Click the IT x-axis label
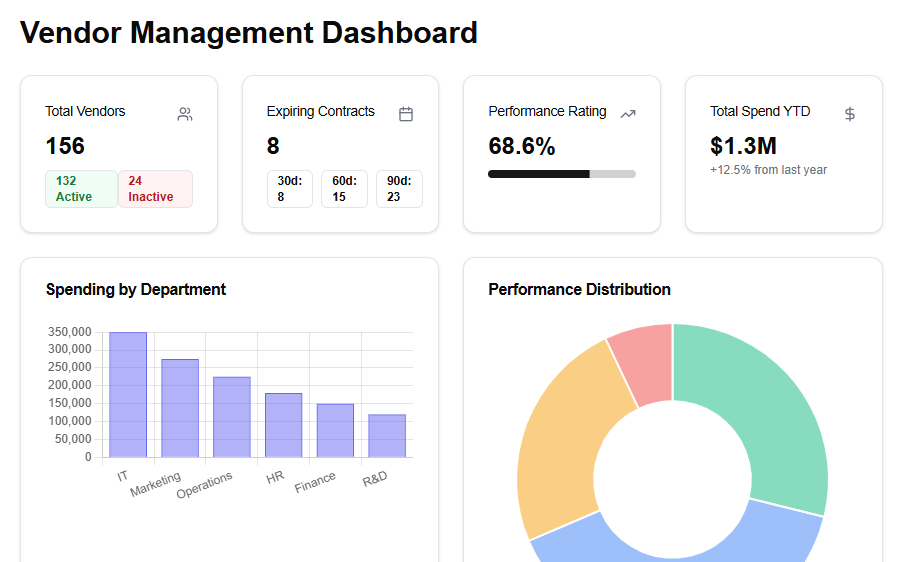This screenshot has width=901, height=562. point(122,476)
